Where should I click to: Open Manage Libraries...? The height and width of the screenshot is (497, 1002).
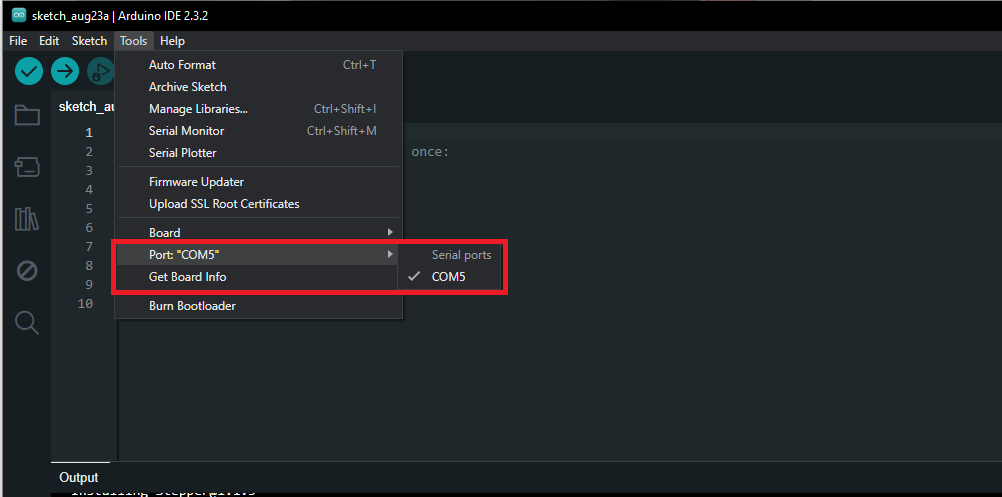pos(258,109)
